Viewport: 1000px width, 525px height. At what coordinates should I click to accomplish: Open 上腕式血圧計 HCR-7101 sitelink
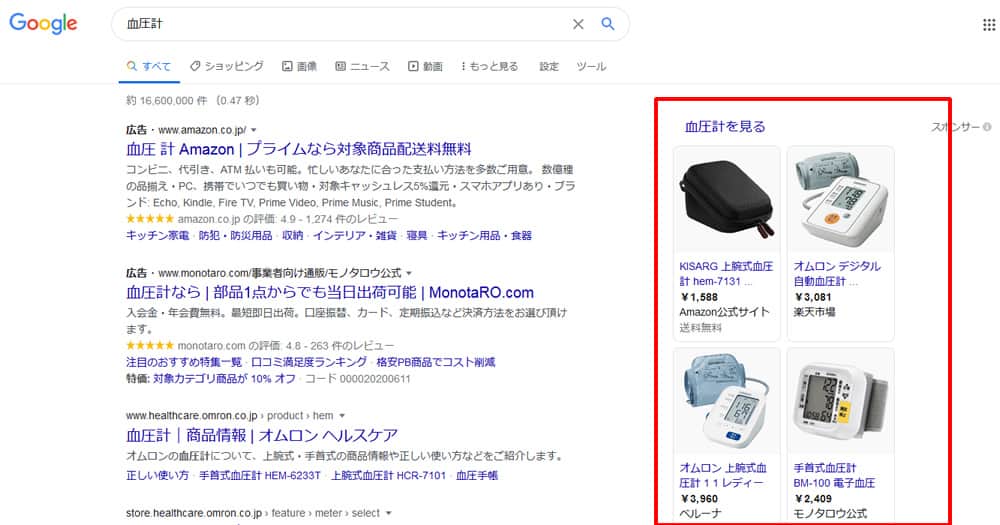click(x=388, y=476)
